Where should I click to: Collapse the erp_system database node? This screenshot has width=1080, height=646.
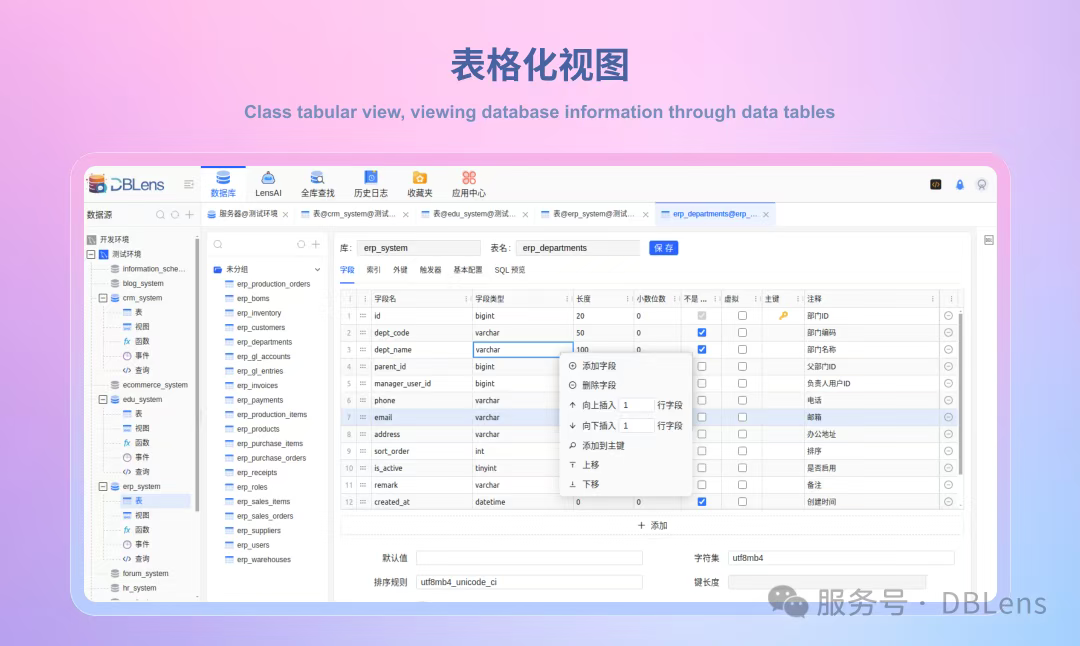click(x=102, y=488)
